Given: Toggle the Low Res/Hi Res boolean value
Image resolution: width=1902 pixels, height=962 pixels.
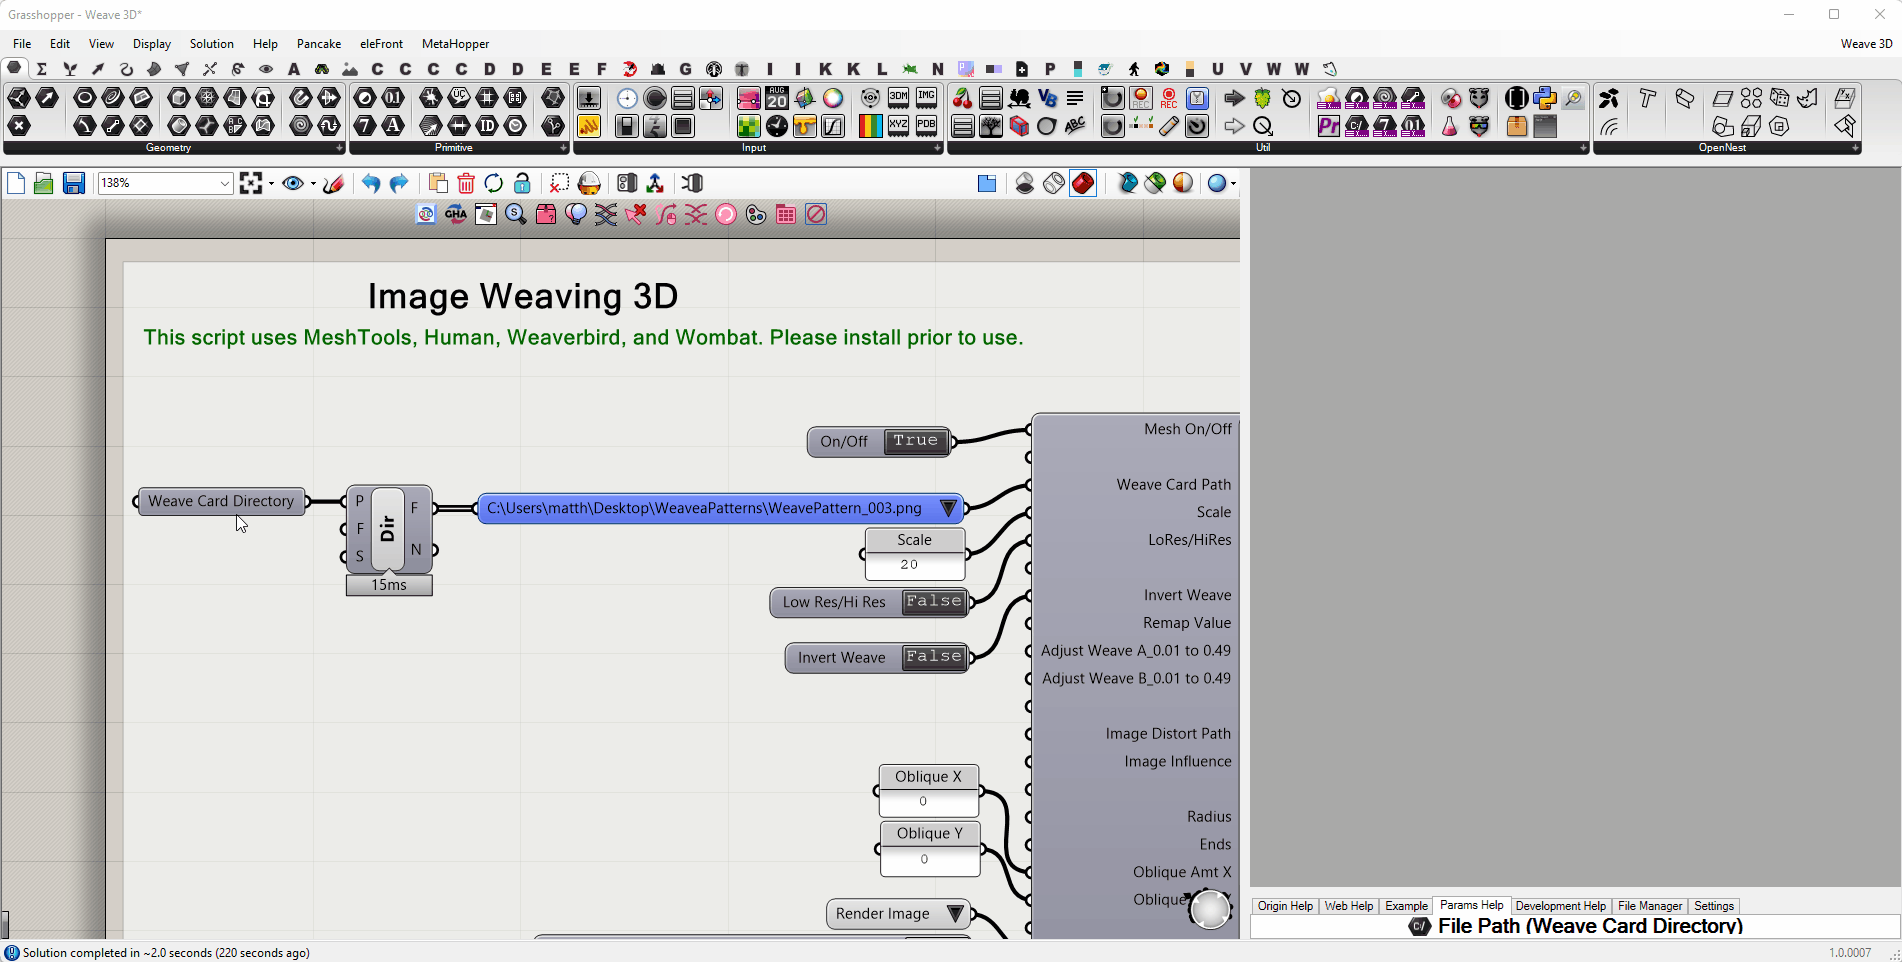Looking at the screenshot, I should click(x=933, y=602).
